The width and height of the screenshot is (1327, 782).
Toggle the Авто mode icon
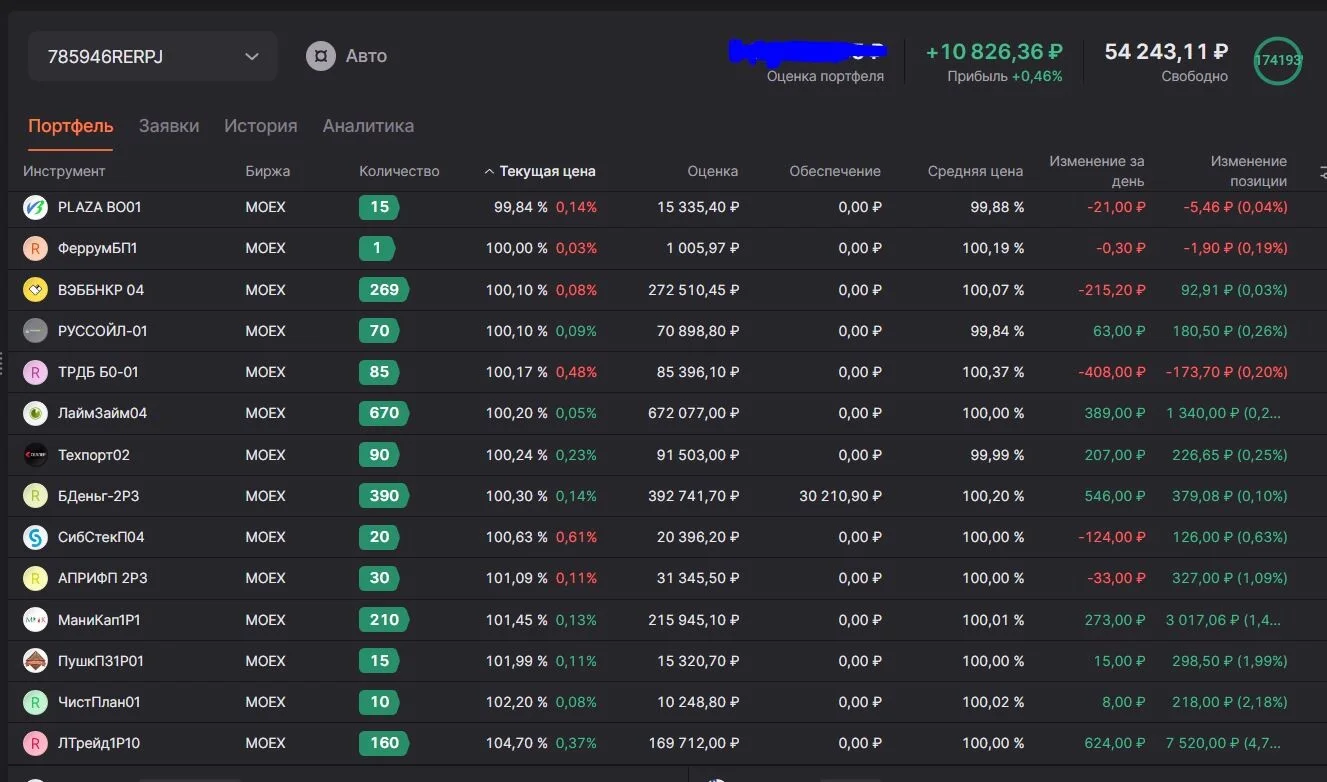[x=321, y=56]
